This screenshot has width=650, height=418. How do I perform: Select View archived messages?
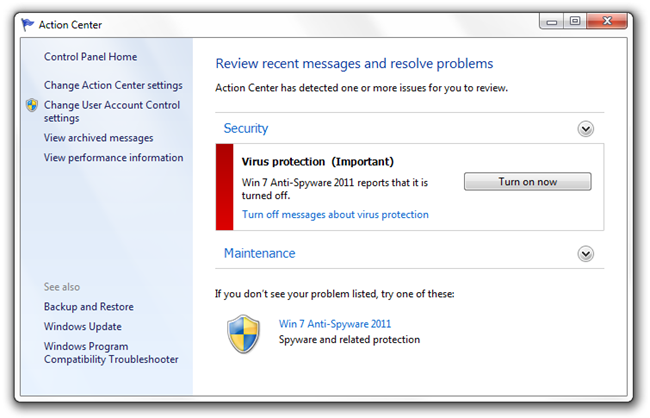[99, 138]
